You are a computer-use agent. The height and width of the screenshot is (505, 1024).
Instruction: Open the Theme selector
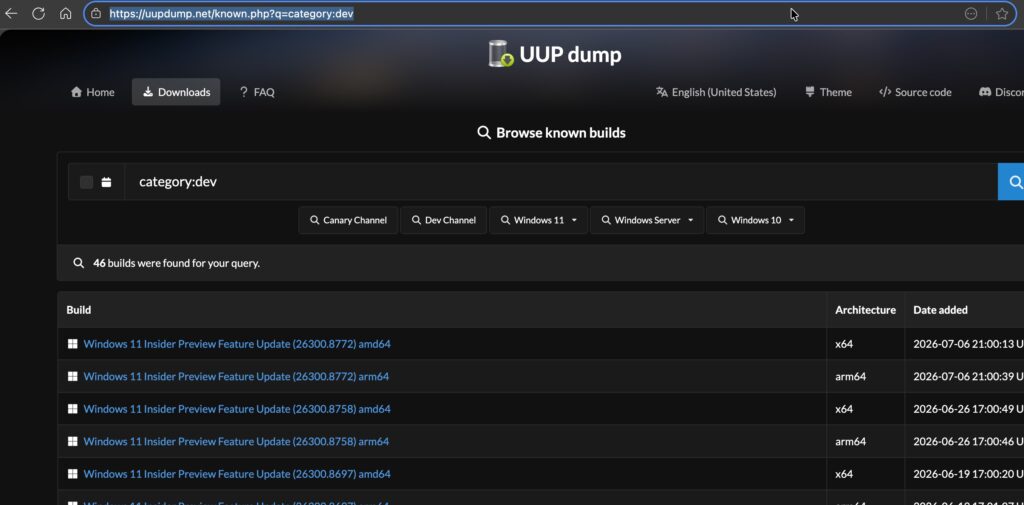[828, 92]
